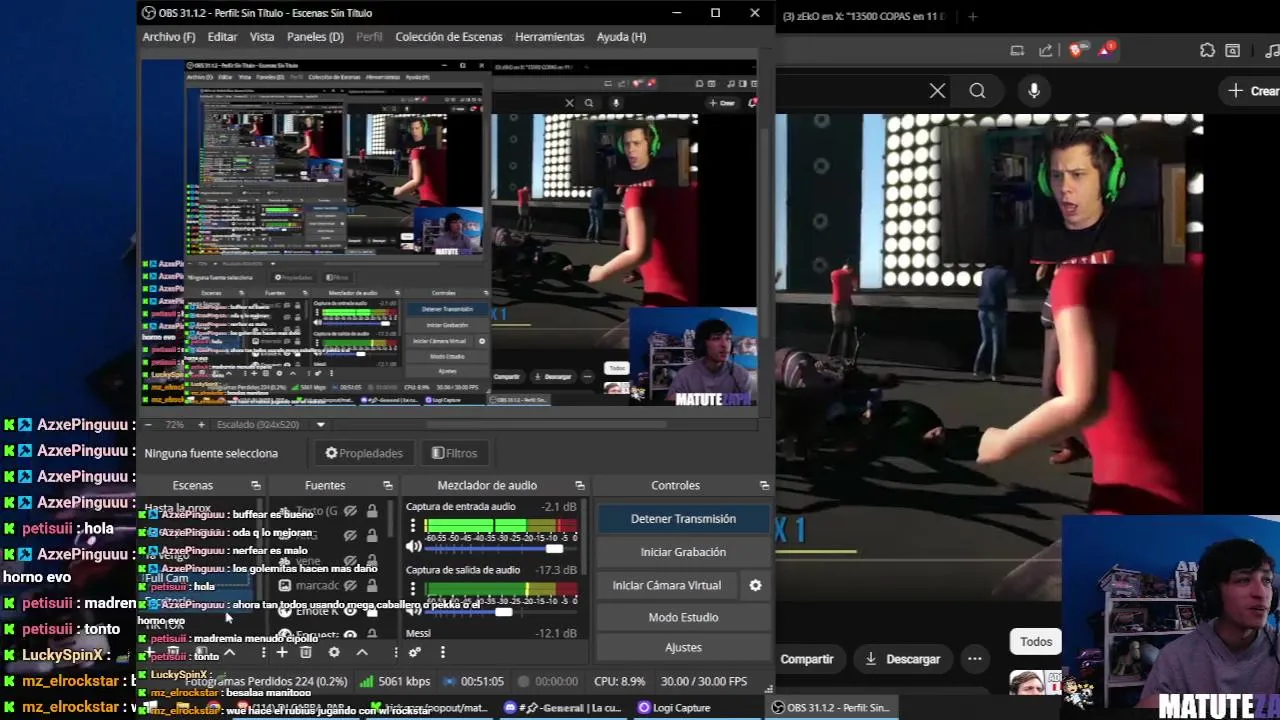
Task: Toggle visibility of the Texto source
Action: point(350,511)
